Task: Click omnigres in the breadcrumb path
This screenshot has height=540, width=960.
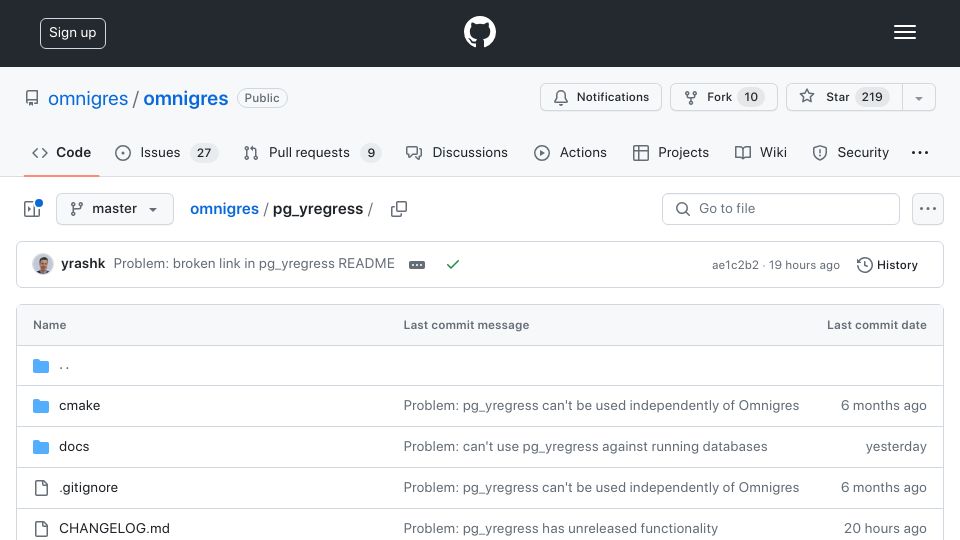Action: point(224,209)
